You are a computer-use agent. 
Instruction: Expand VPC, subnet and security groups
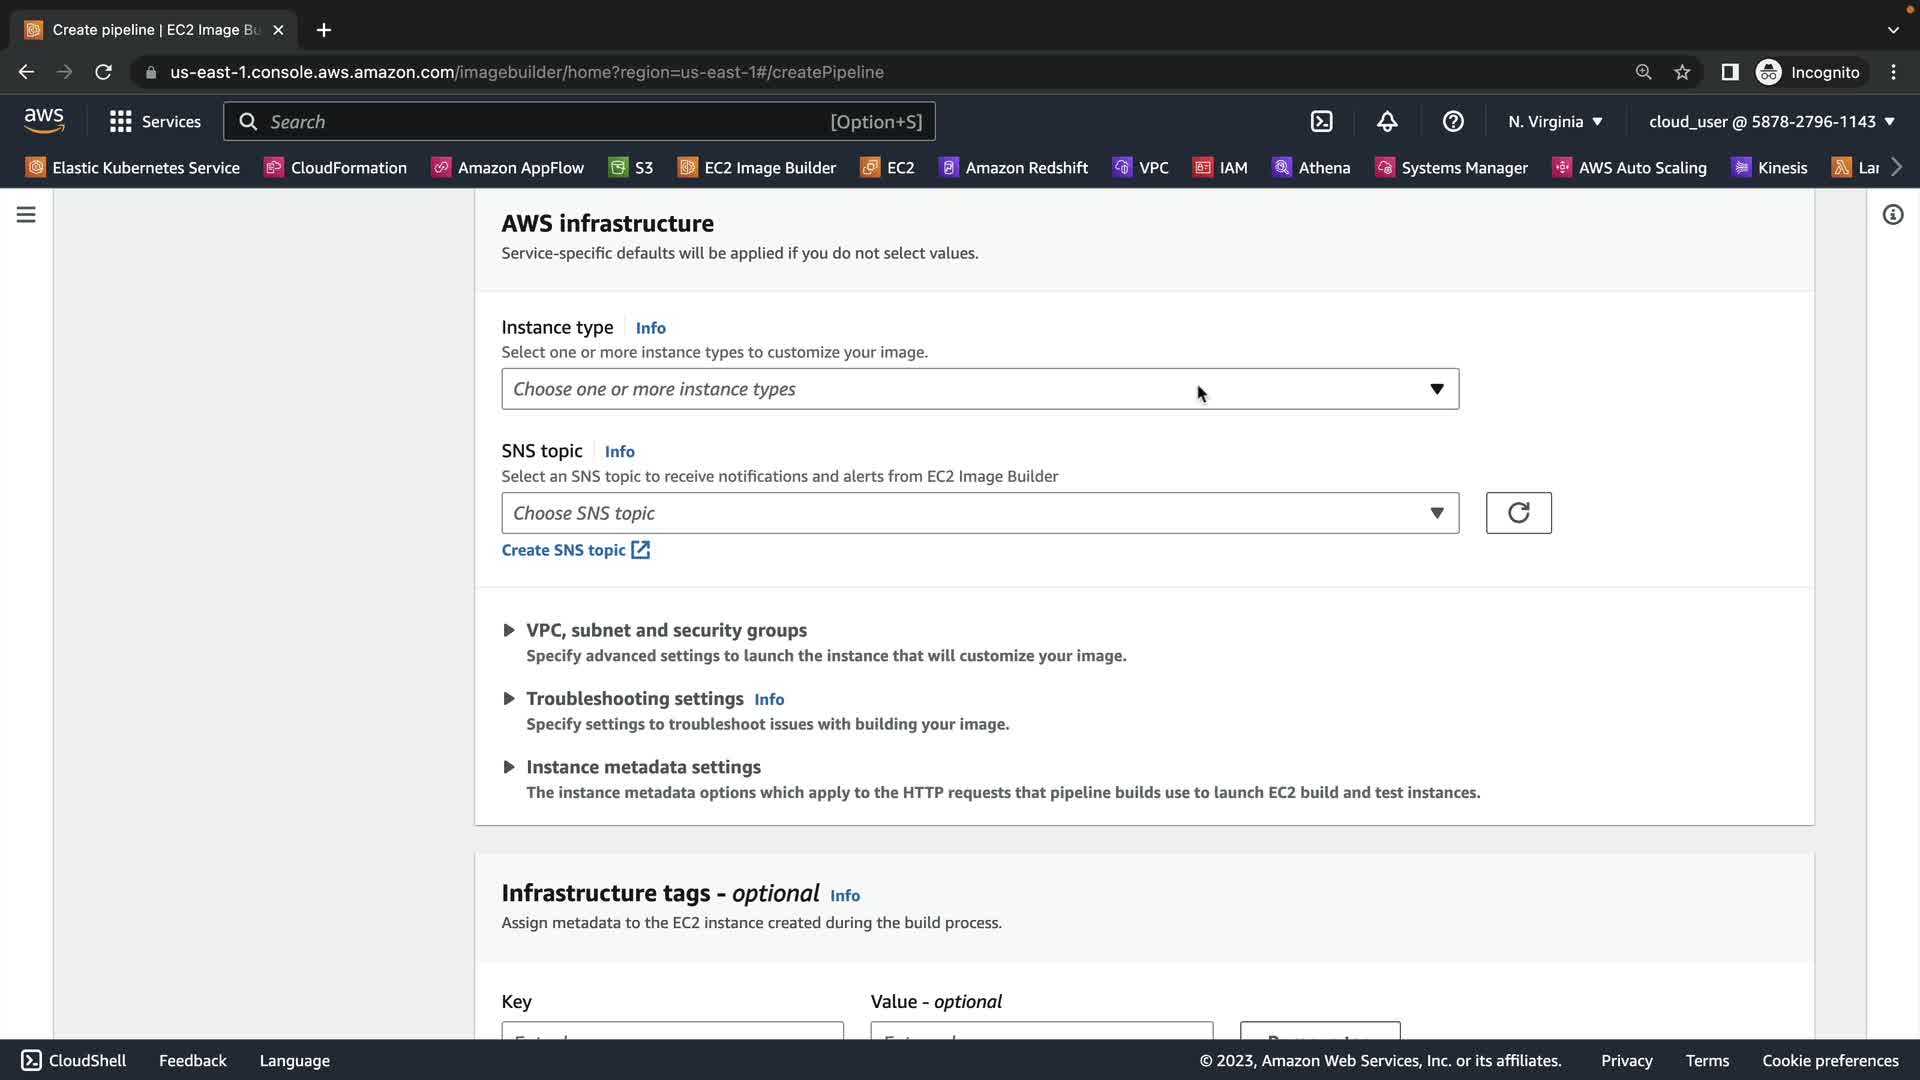click(x=665, y=630)
